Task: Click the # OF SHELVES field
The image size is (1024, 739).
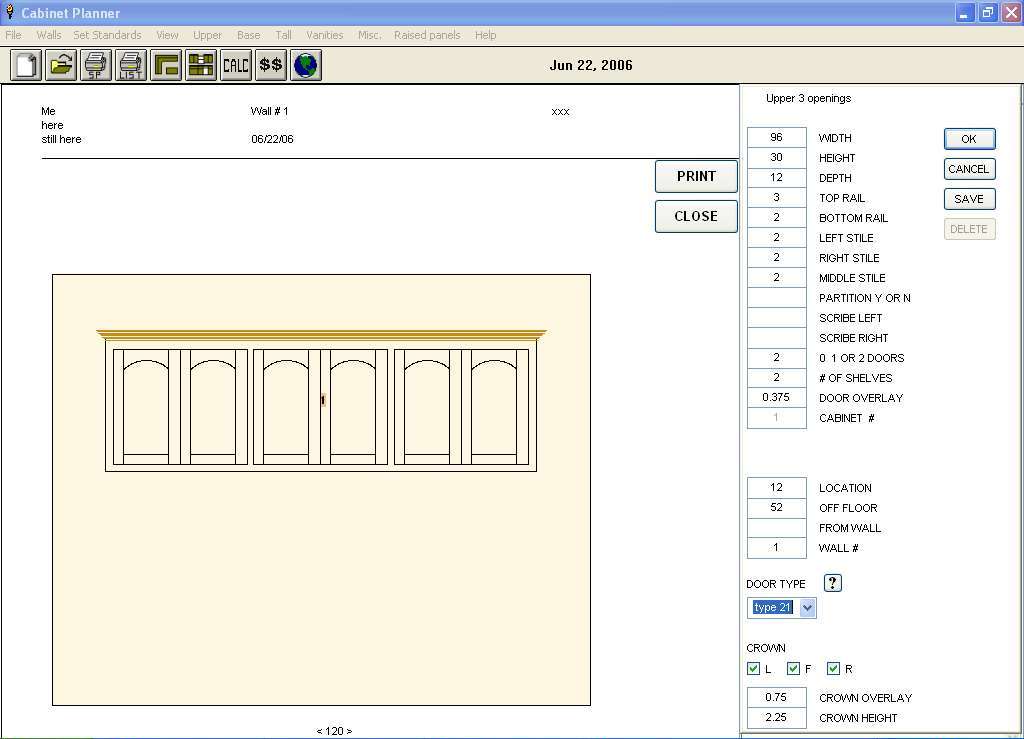Action: pos(776,377)
